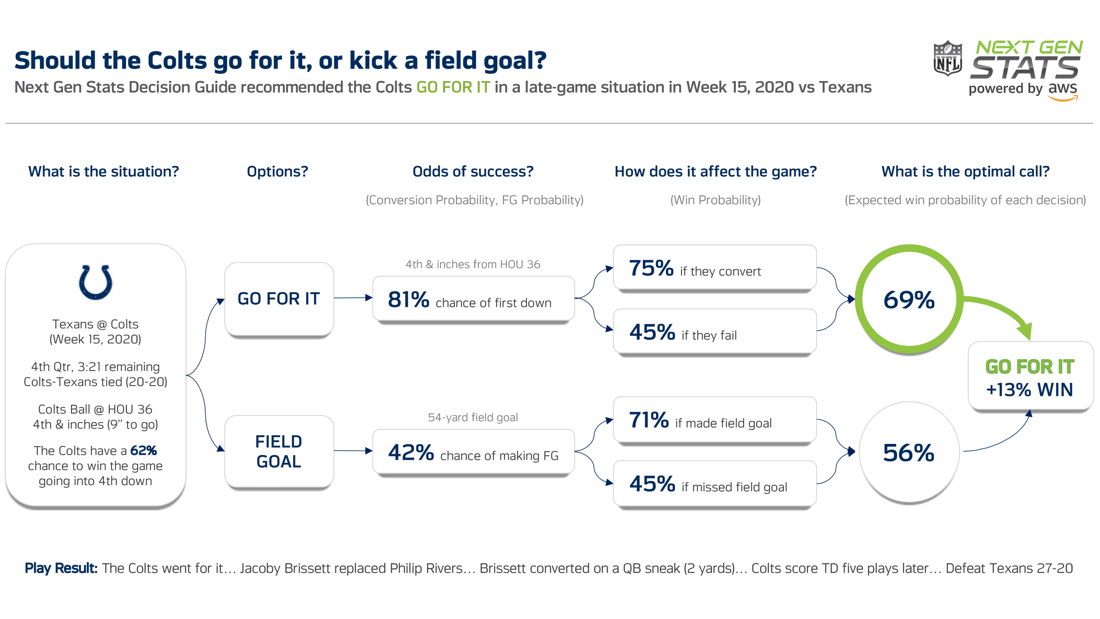Click the 45% if missed field goal box
The width and height of the screenshot is (1100, 619).
coord(714,485)
